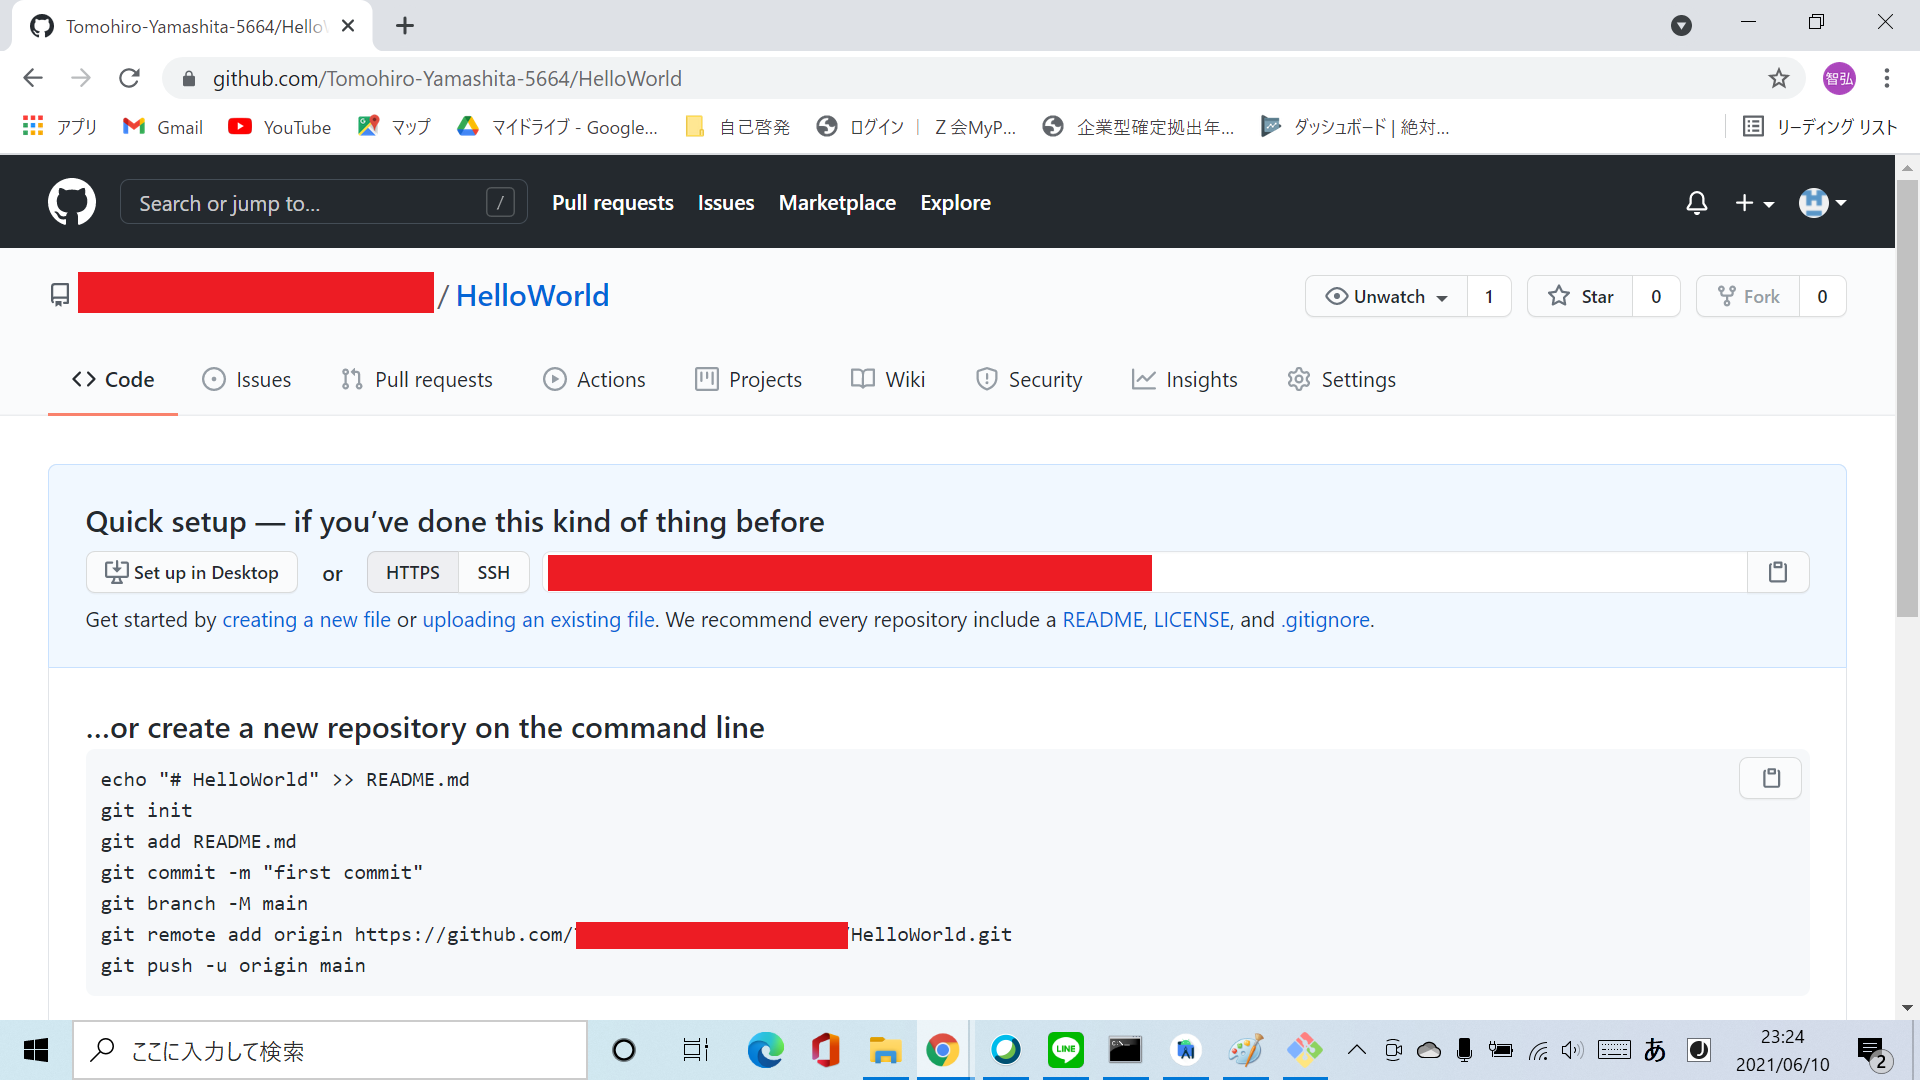Switch clone URL to SSH

[x=493, y=572]
